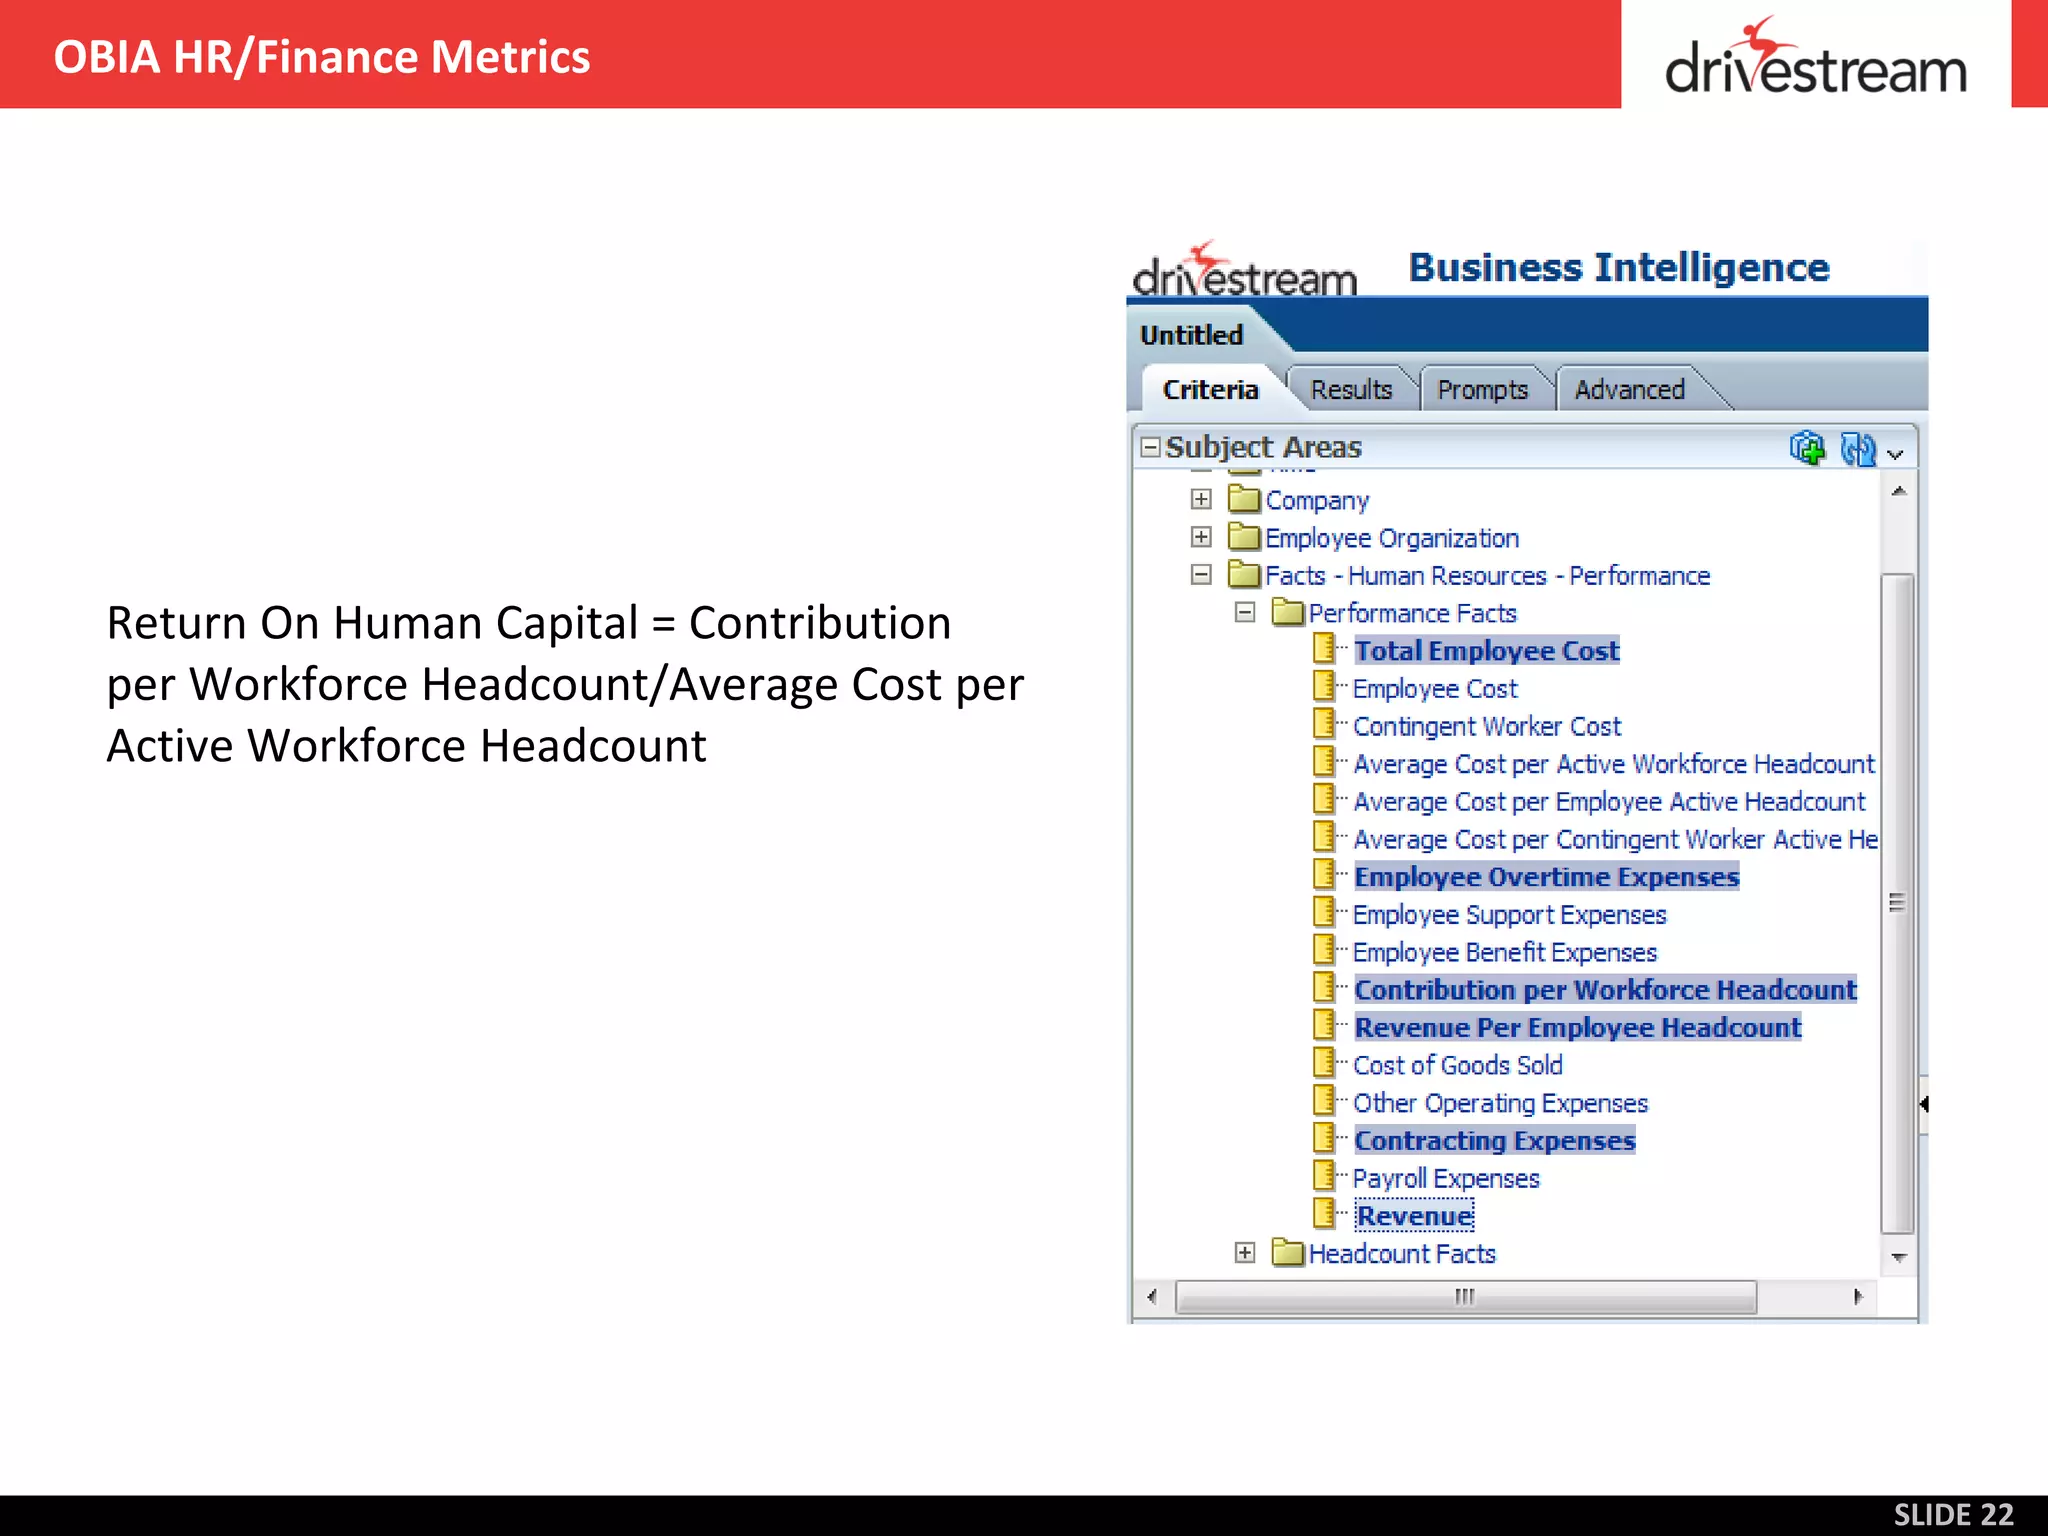Viewport: 2048px width, 1536px height.
Task: Expand the Employee Organization folder
Action: coord(1201,537)
